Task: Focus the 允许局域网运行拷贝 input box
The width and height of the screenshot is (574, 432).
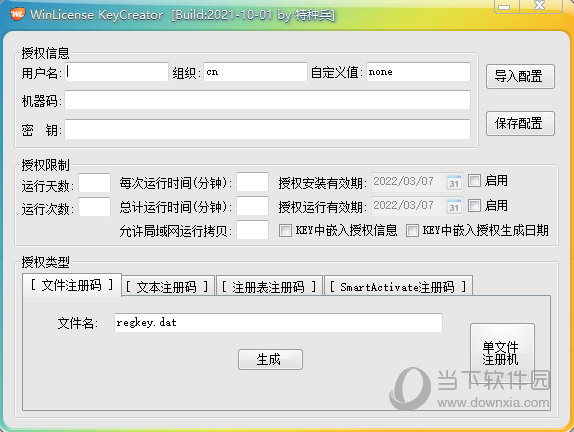Action: pyautogui.click(x=252, y=230)
